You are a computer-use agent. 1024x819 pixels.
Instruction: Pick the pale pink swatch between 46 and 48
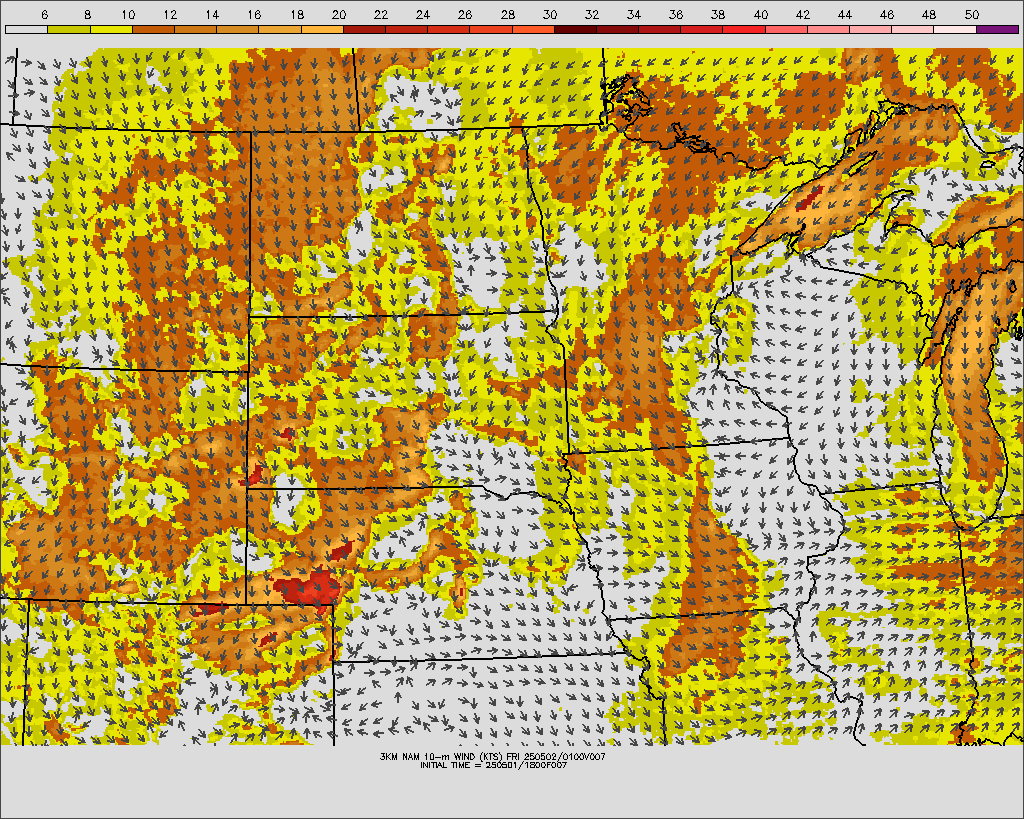click(x=913, y=29)
